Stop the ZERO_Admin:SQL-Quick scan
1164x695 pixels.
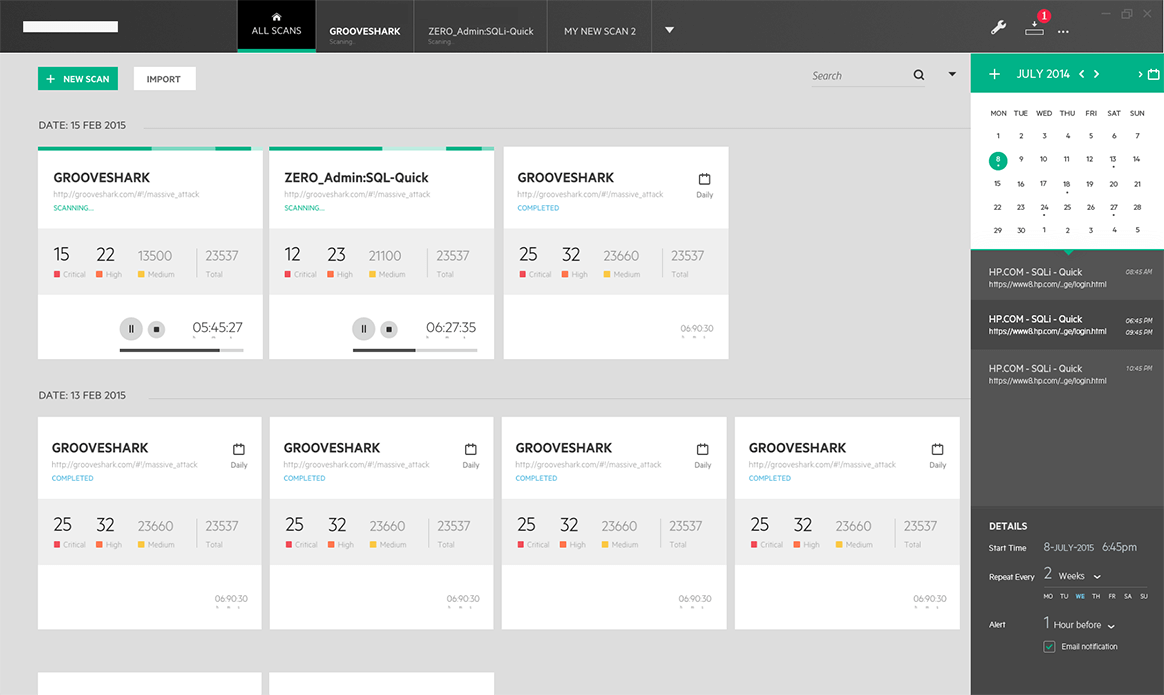[389, 329]
